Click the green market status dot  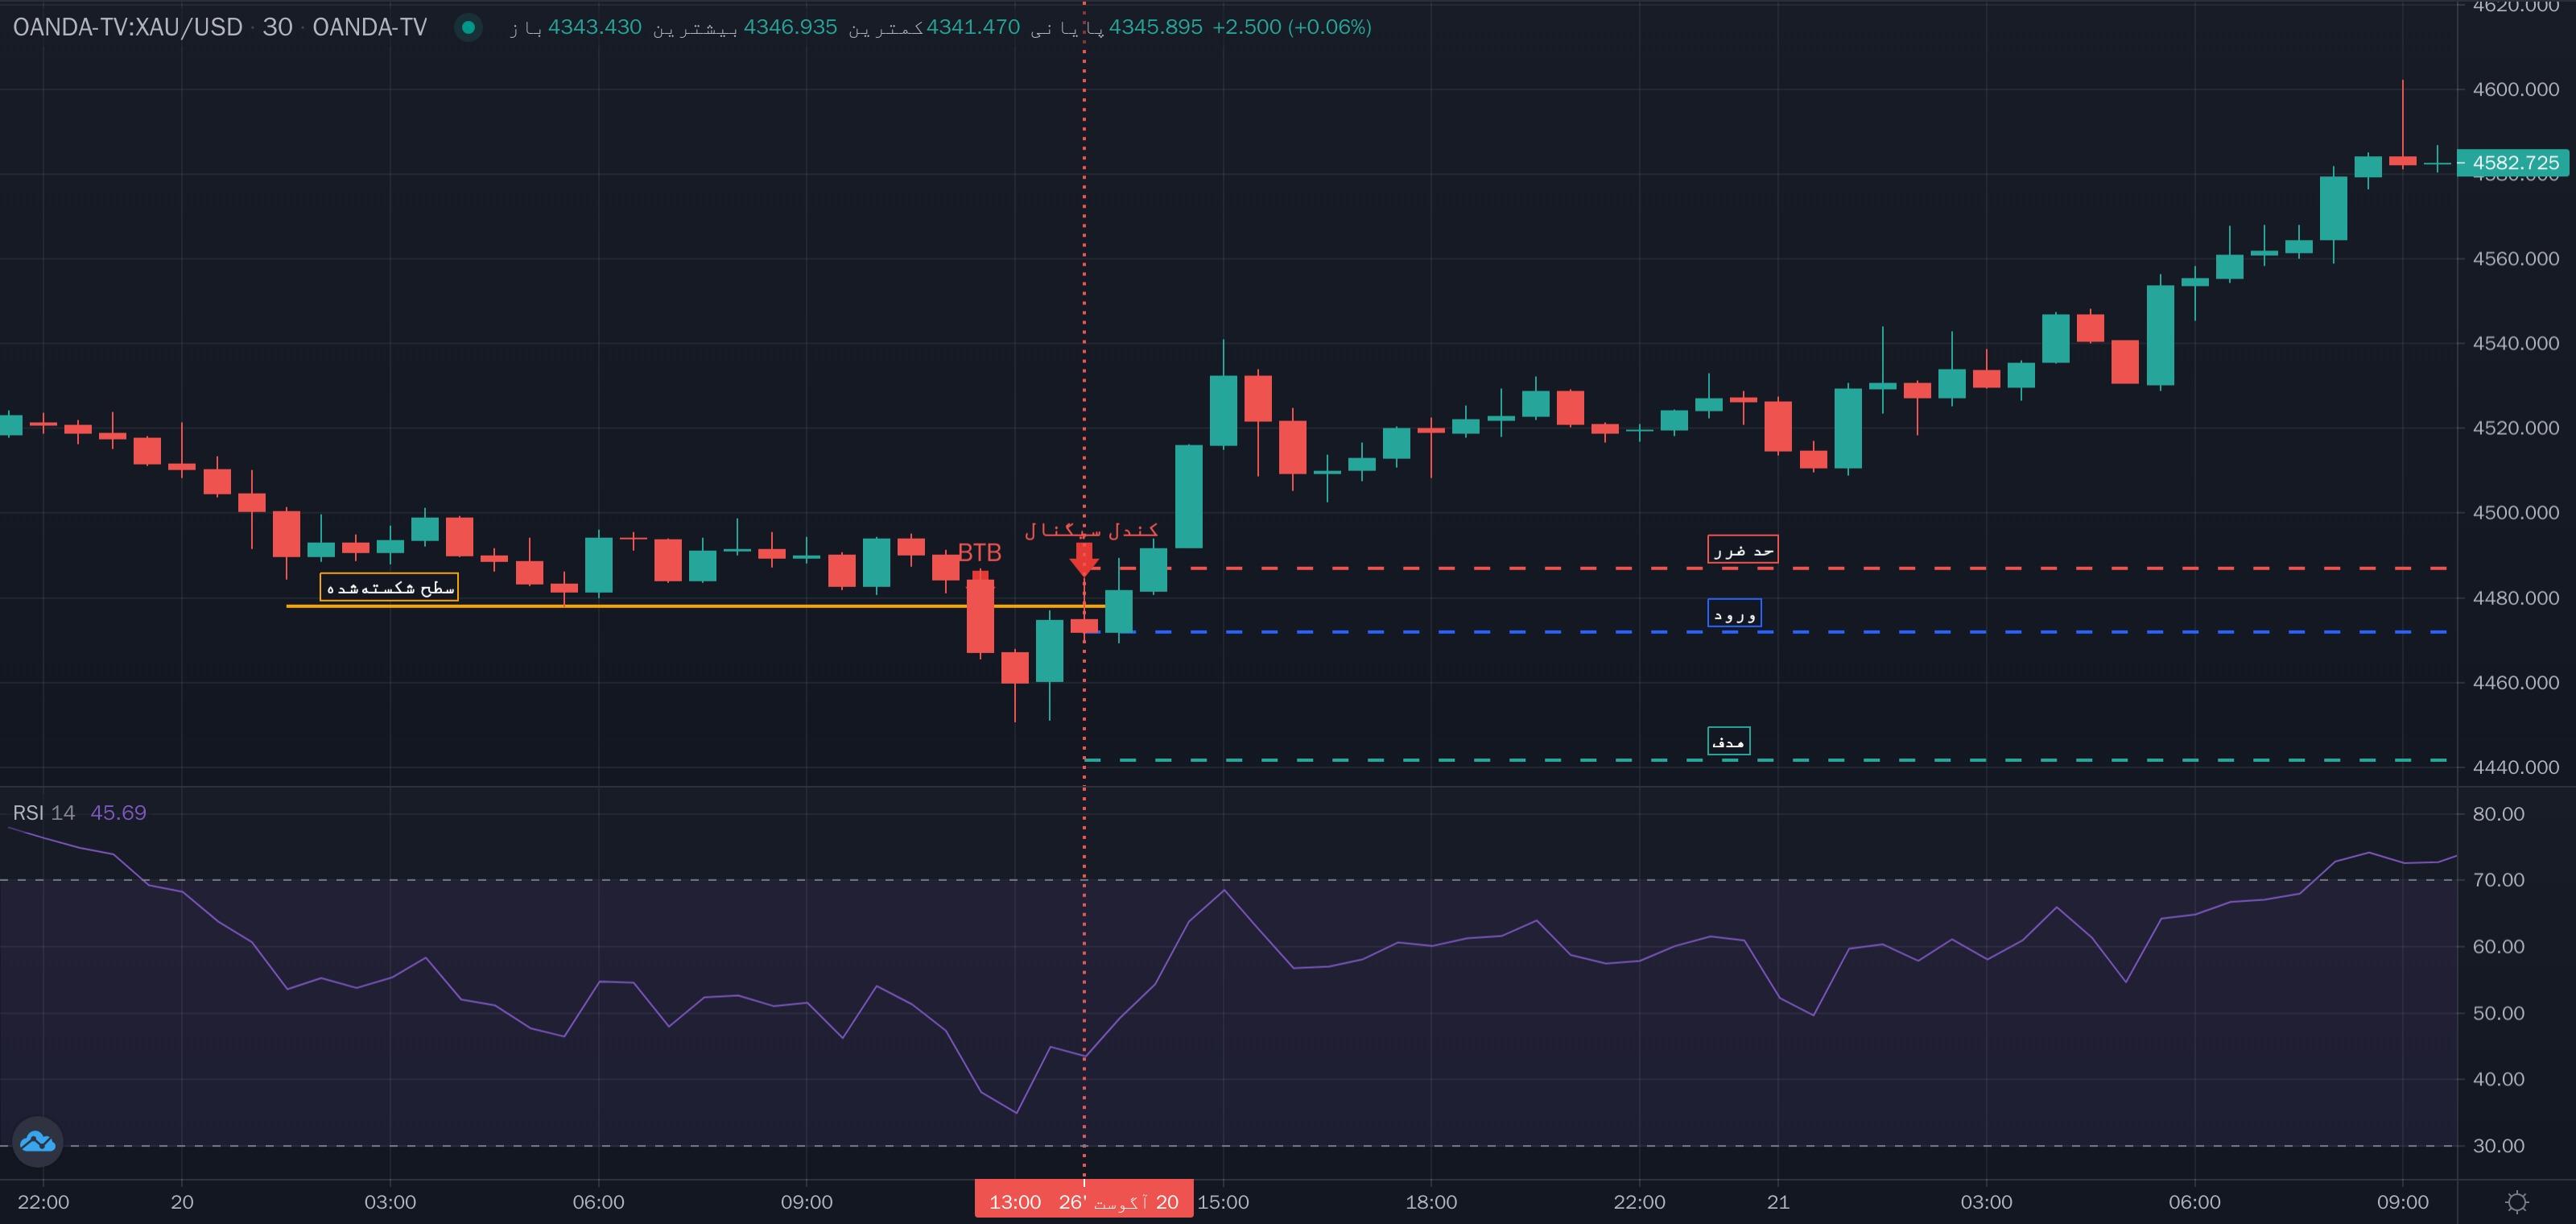click(467, 27)
